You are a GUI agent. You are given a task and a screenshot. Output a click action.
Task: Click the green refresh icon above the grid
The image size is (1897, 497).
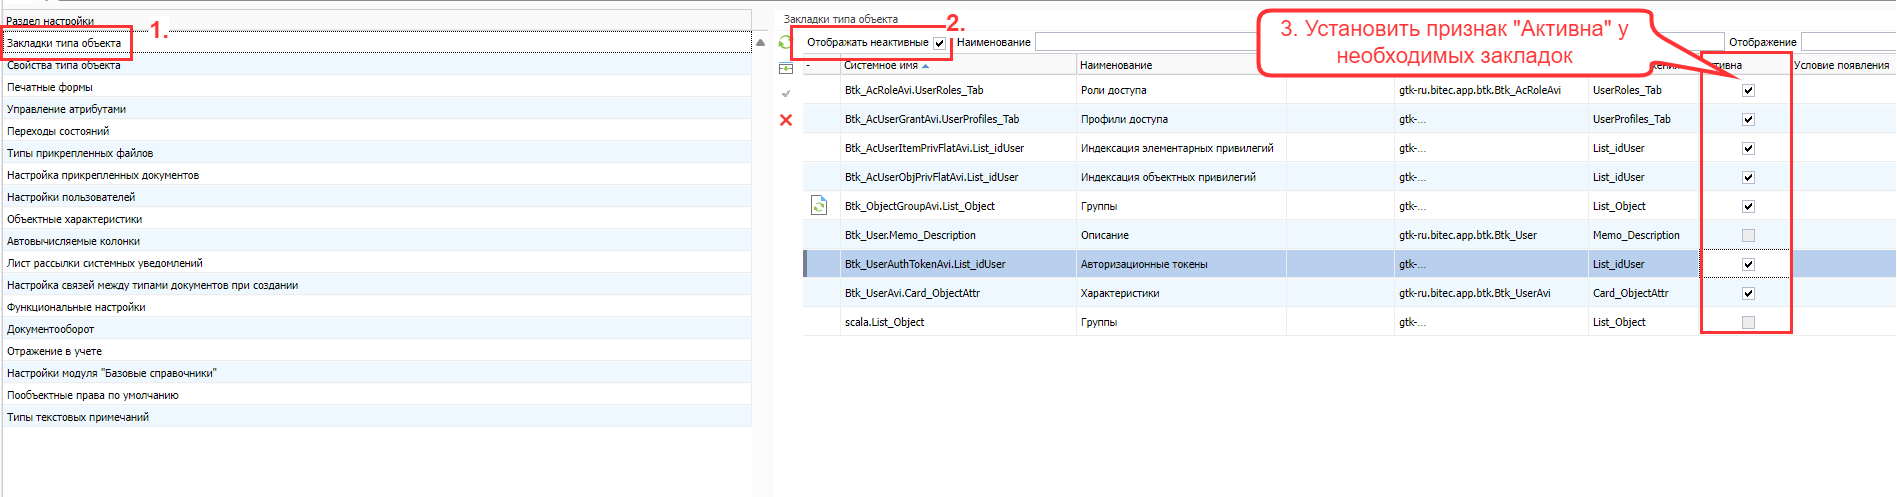tap(786, 43)
